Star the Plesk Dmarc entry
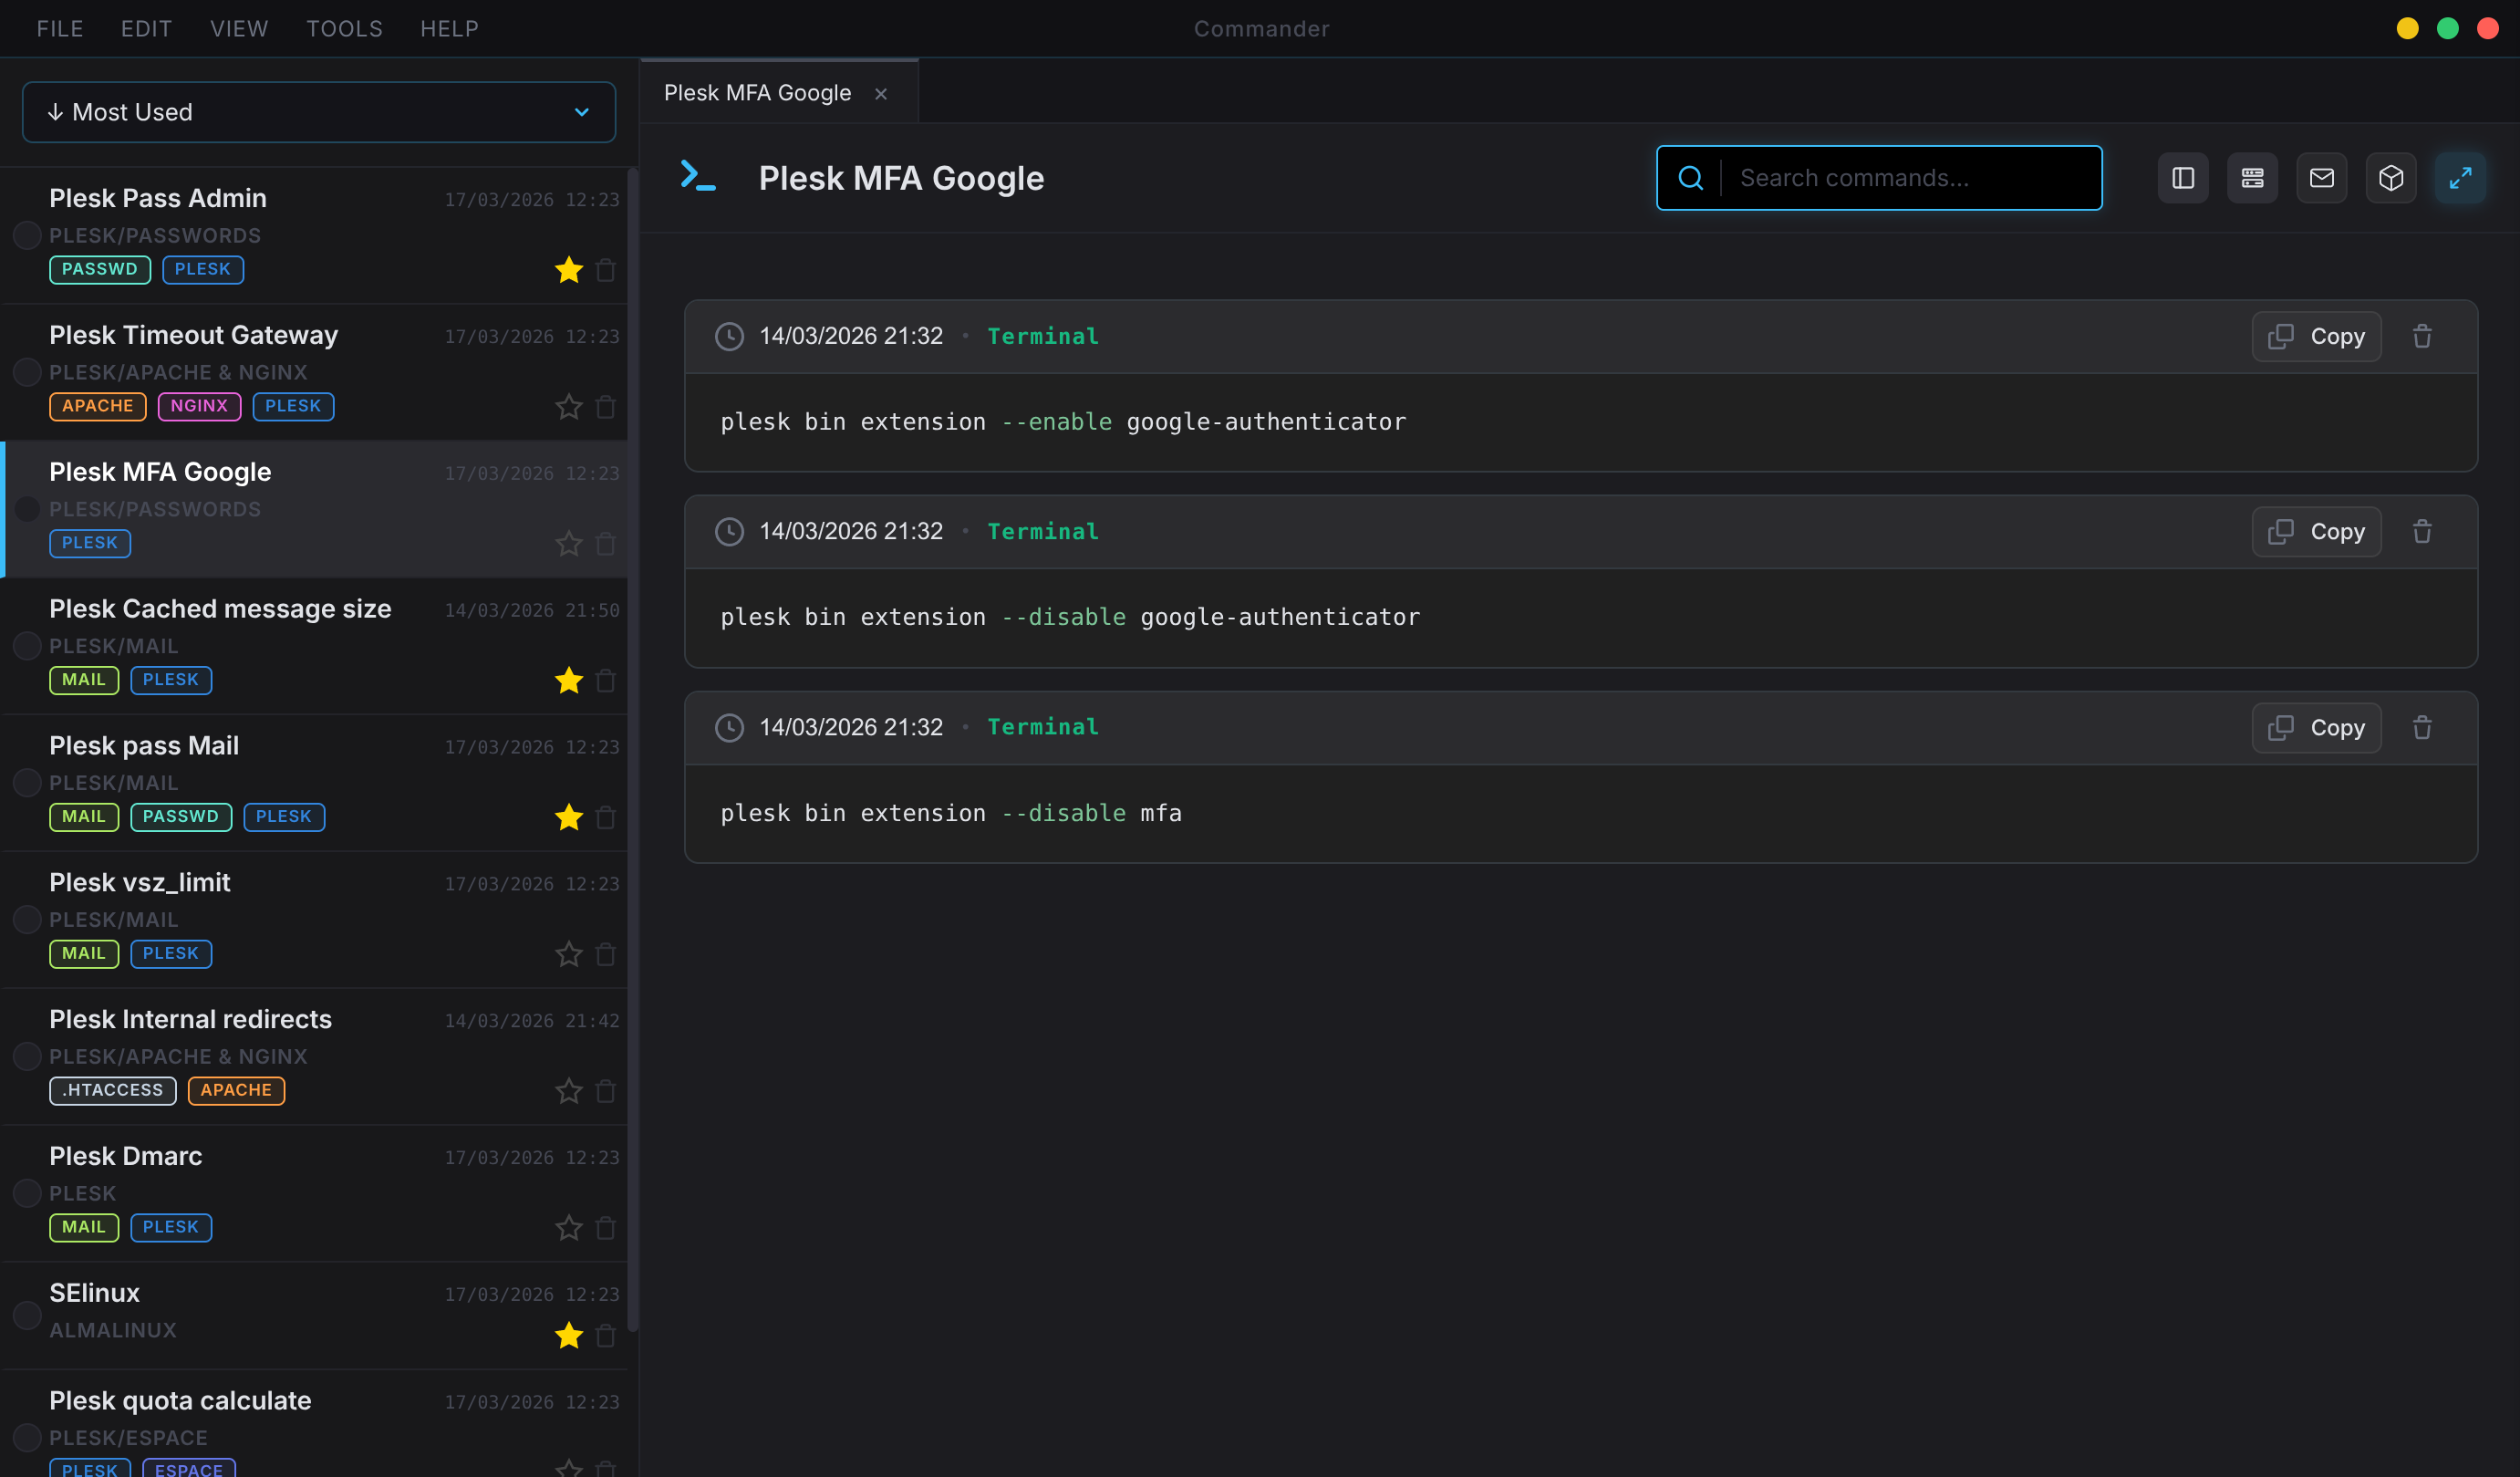 coord(569,1228)
